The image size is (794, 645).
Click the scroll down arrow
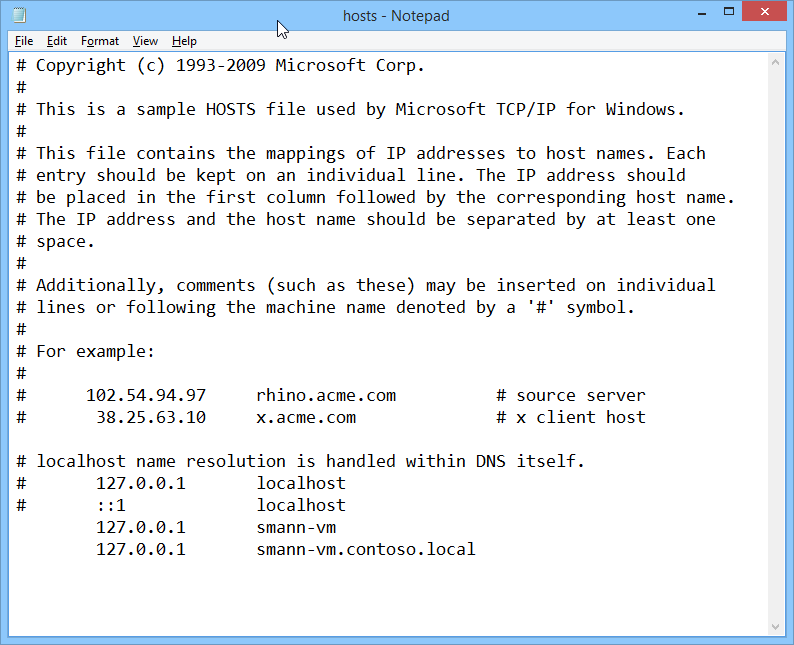(775, 627)
